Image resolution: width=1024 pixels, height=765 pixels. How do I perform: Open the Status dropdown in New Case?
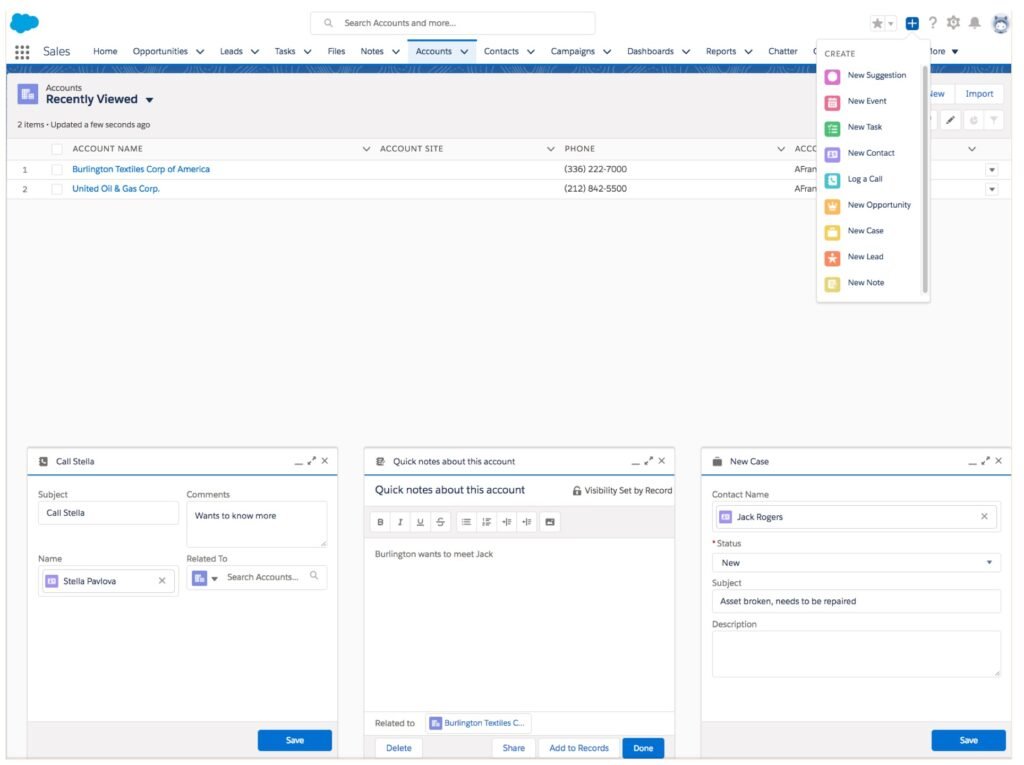point(856,562)
